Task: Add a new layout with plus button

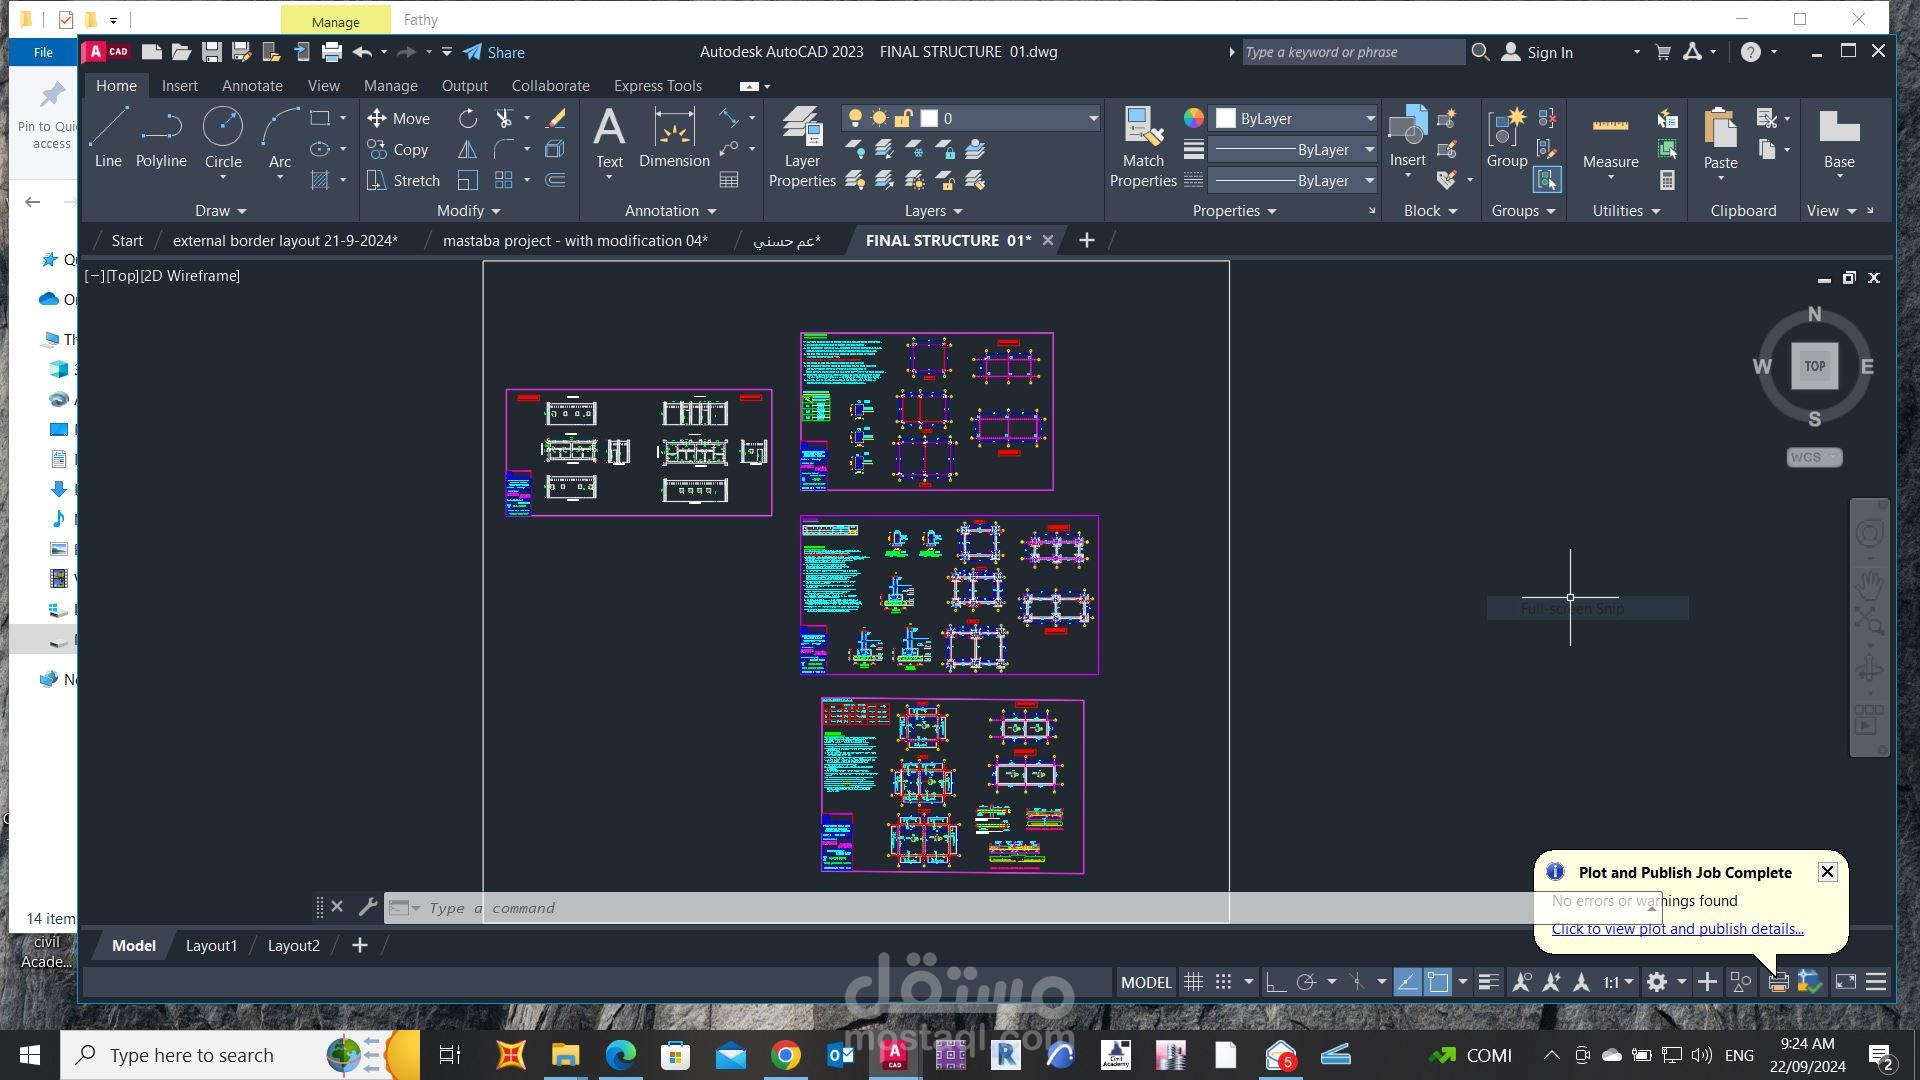Action: (359, 945)
